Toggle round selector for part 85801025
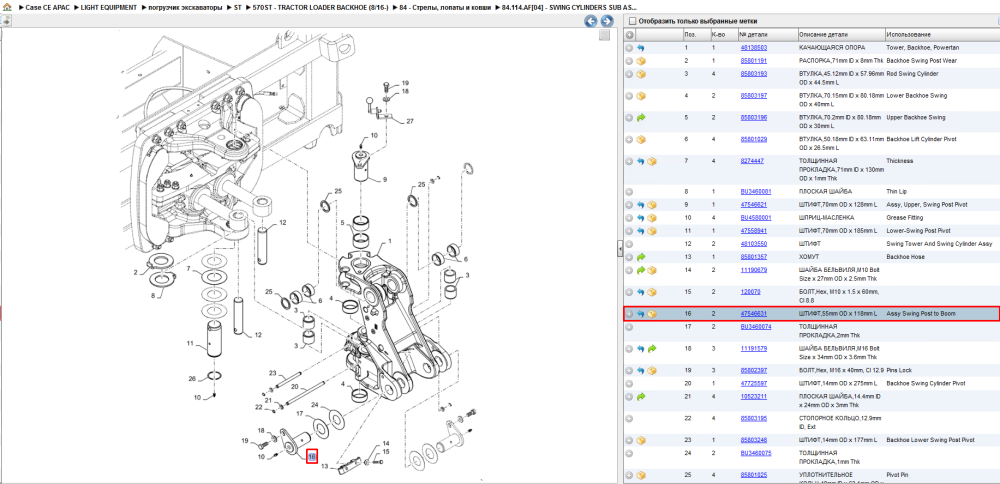Image resolution: width=1000 pixels, height=484 pixels. pos(629,475)
